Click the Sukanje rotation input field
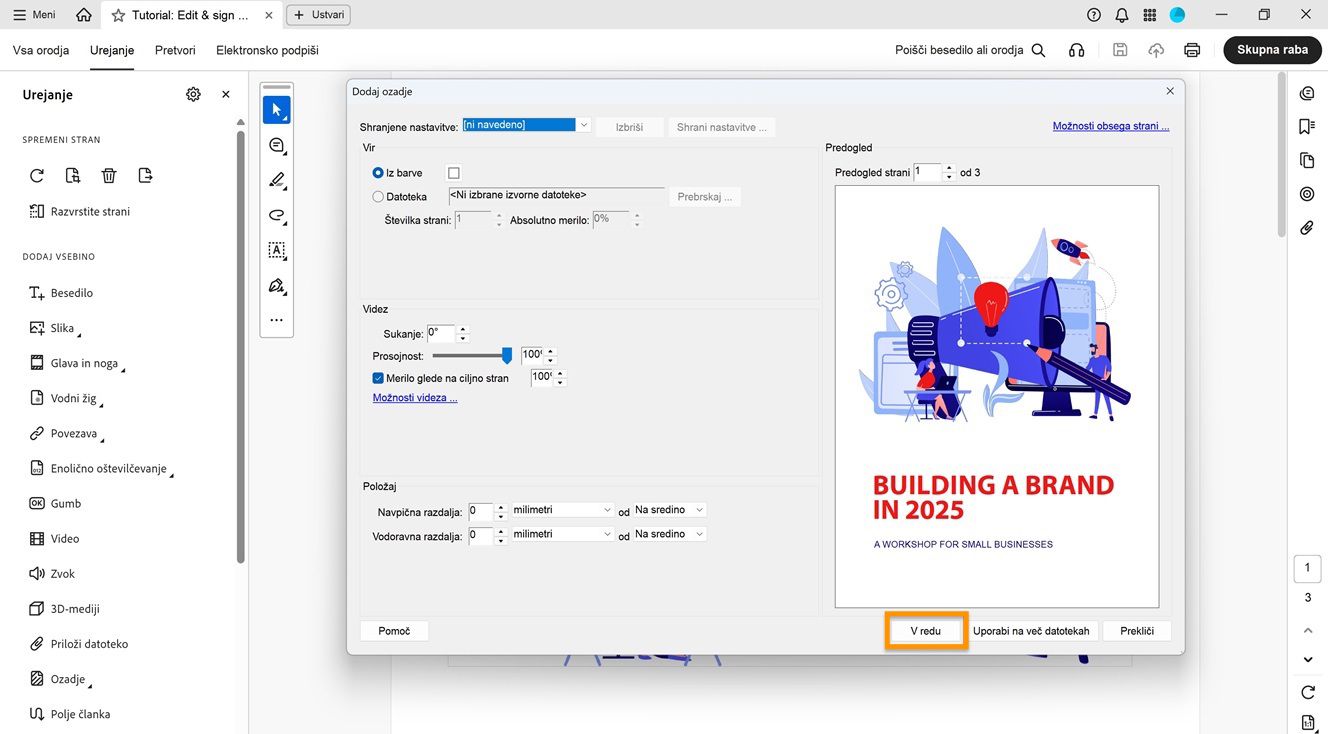1328x734 pixels. click(441, 333)
